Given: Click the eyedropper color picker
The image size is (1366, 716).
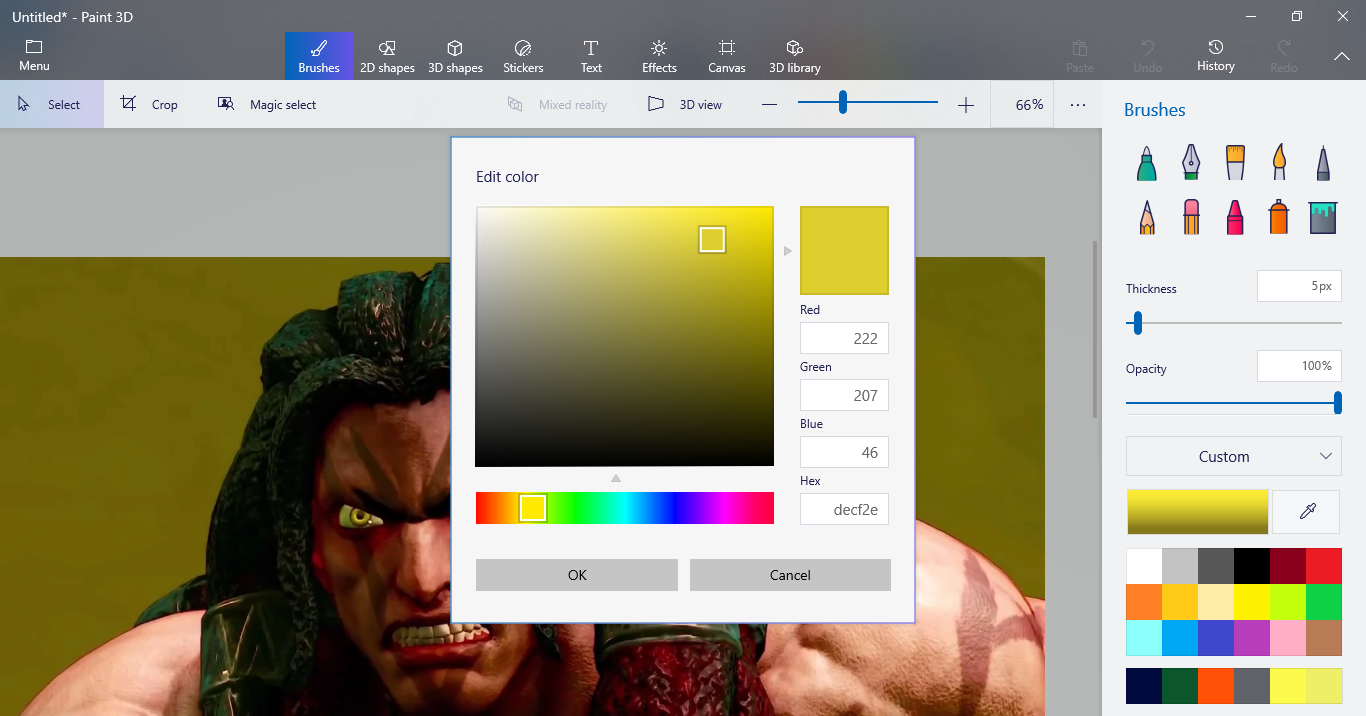Looking at the screenshot, I should coord(1307,512).
